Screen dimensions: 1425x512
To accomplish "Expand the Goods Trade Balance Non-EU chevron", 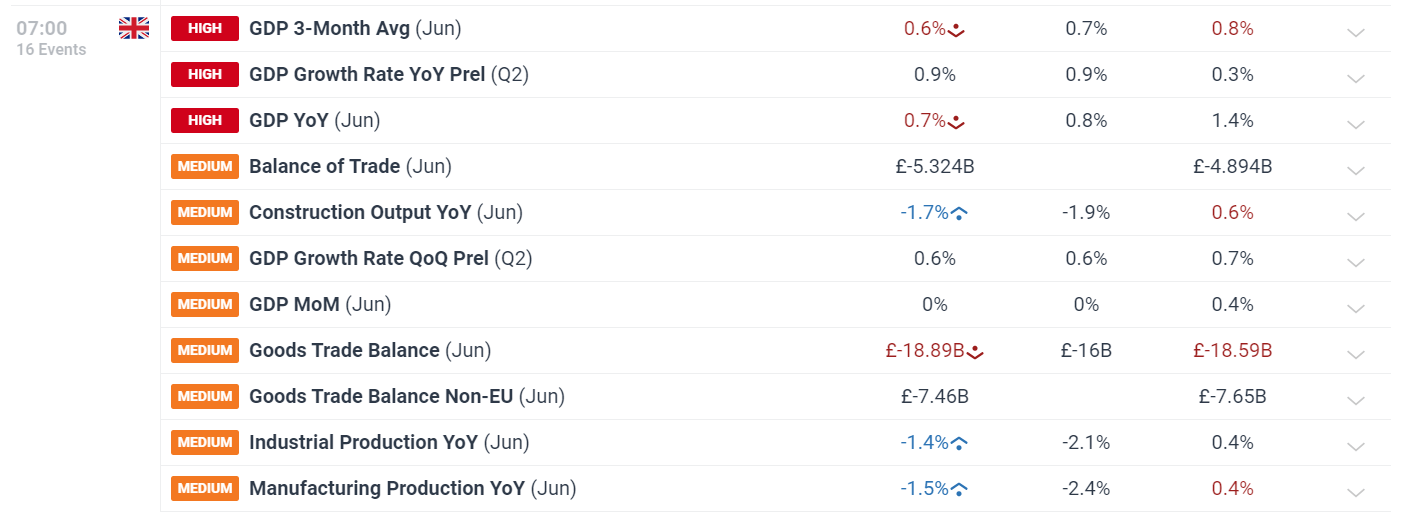I will pyautogui.click(x=1356, y=400).
